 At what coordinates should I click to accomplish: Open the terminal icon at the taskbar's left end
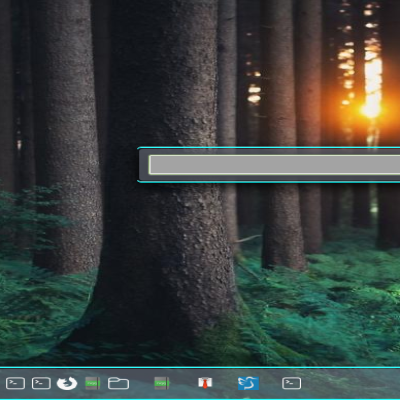(x=15, y=383)
